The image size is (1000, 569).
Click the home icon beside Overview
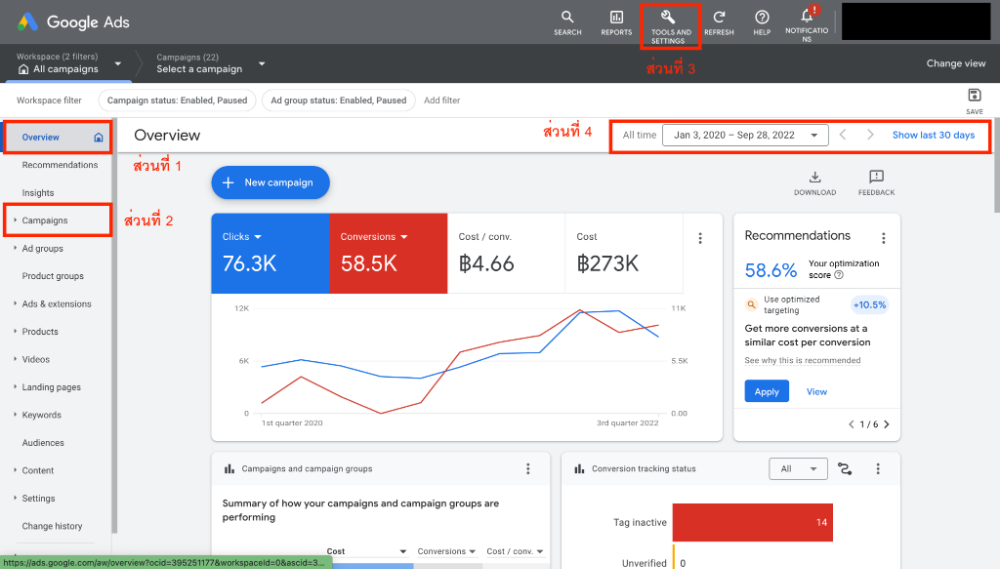[98, 137]
